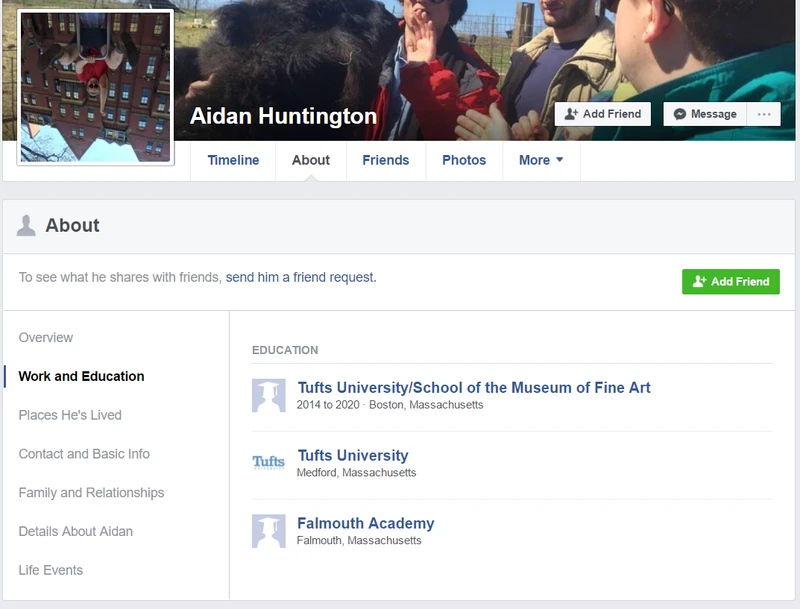Click the Add Friend button on the cover photo

603,114
